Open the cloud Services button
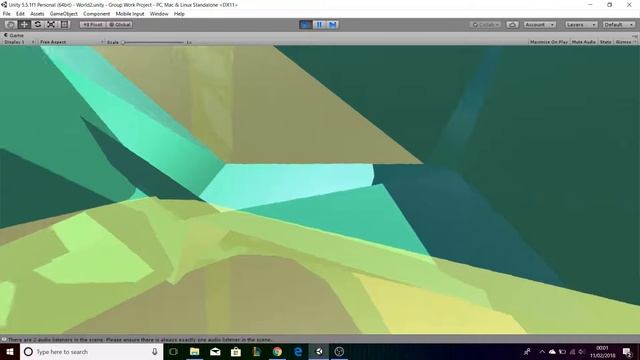 point(513,25)
